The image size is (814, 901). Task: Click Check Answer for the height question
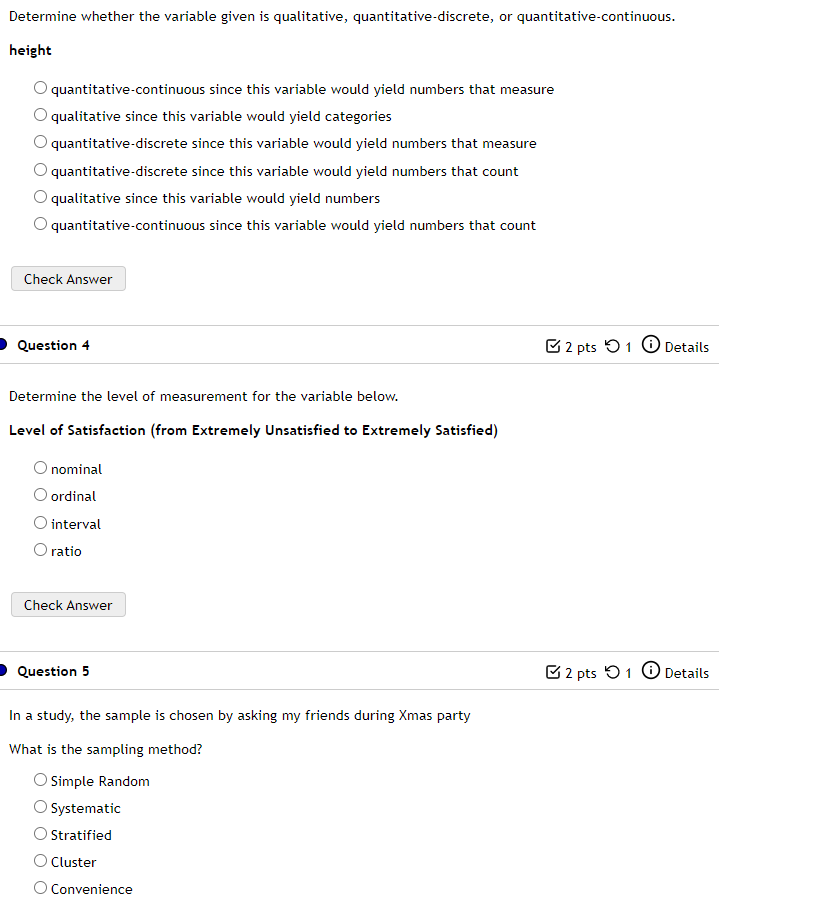pos(67,278)
